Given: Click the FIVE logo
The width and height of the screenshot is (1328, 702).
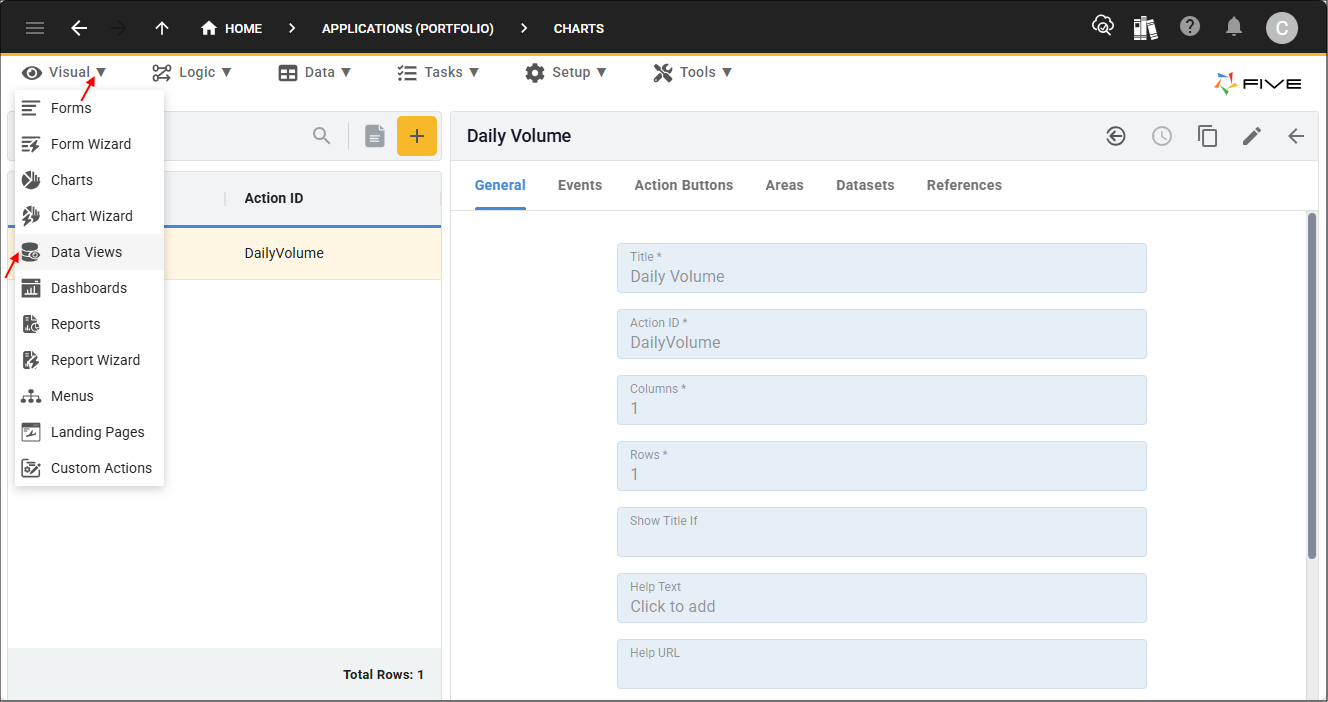Looking at the screenshot, I should [1258, 84].
